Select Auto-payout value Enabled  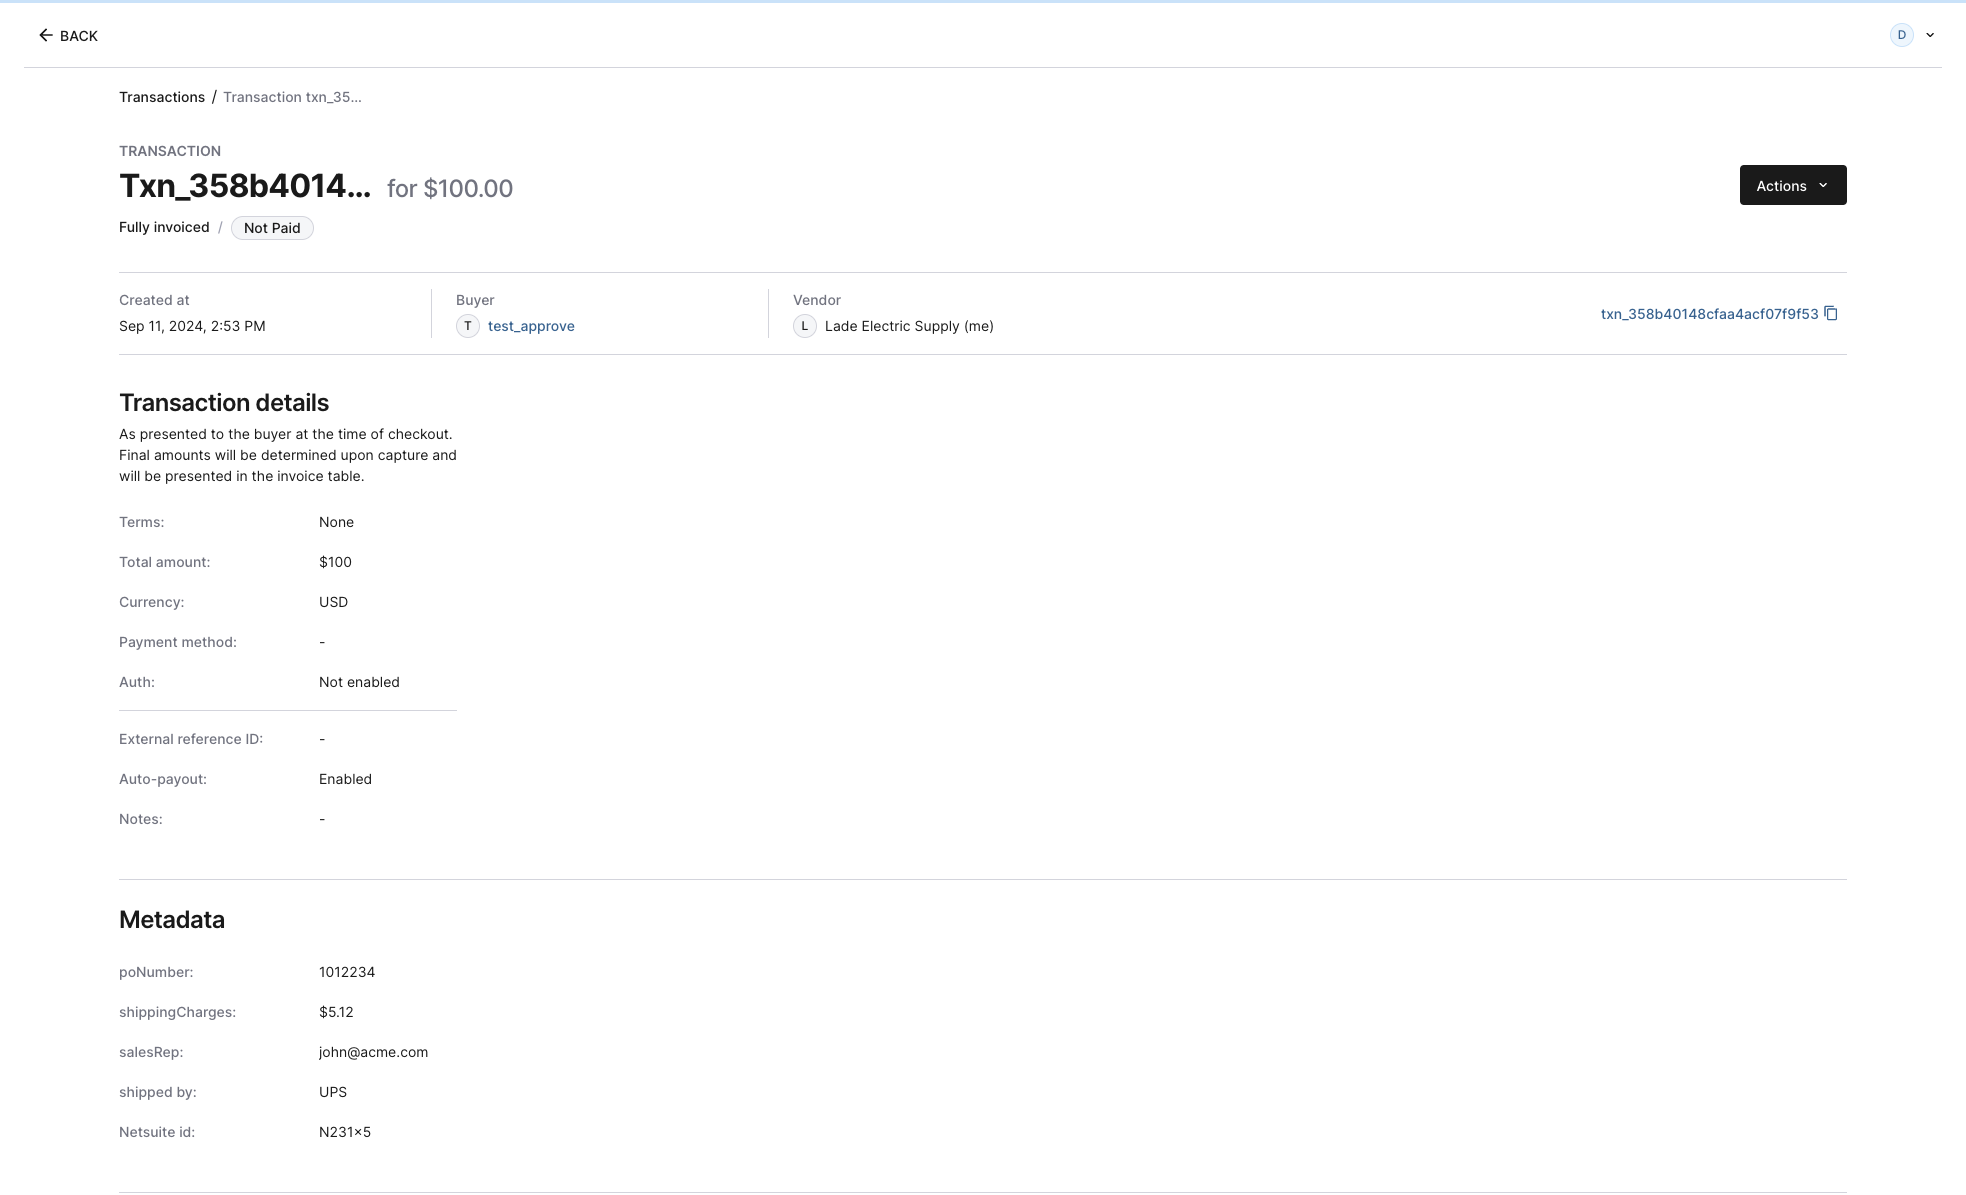(x=345, y=779)
